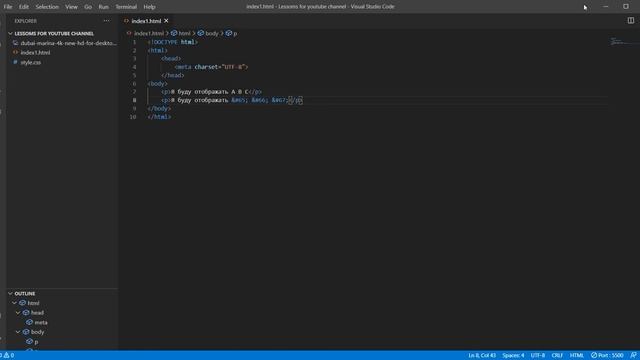The image size is (640, 360).
Task: Open the Help menu
Action: click(x=149, y=7)
